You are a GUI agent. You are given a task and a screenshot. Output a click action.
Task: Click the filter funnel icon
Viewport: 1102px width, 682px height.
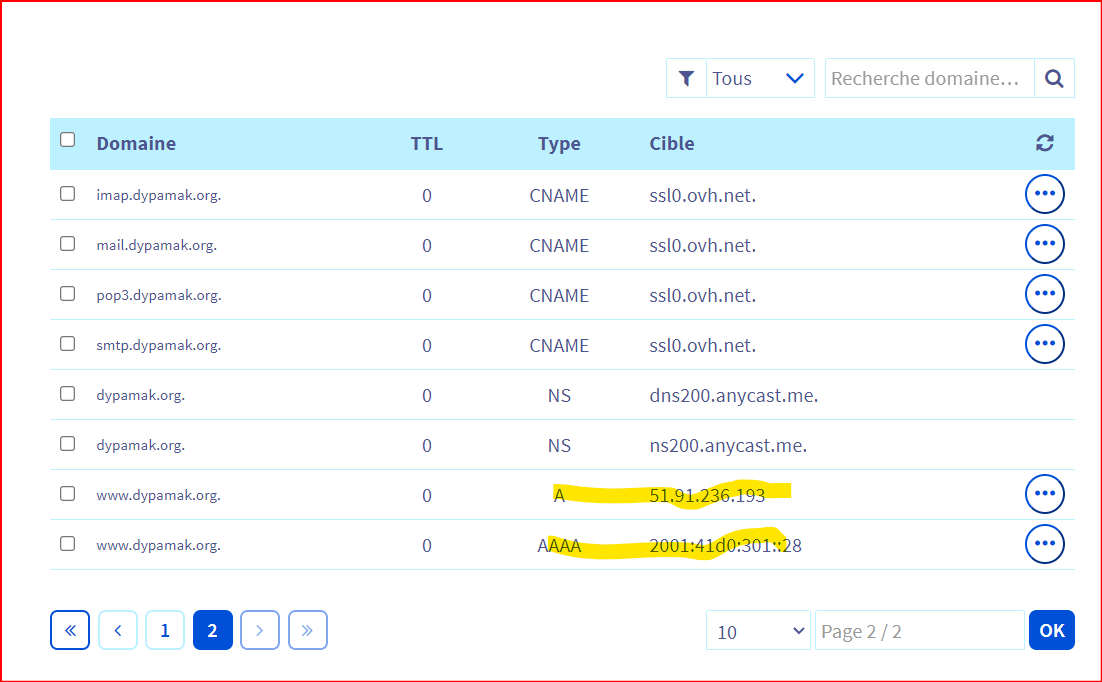(686, 79)
